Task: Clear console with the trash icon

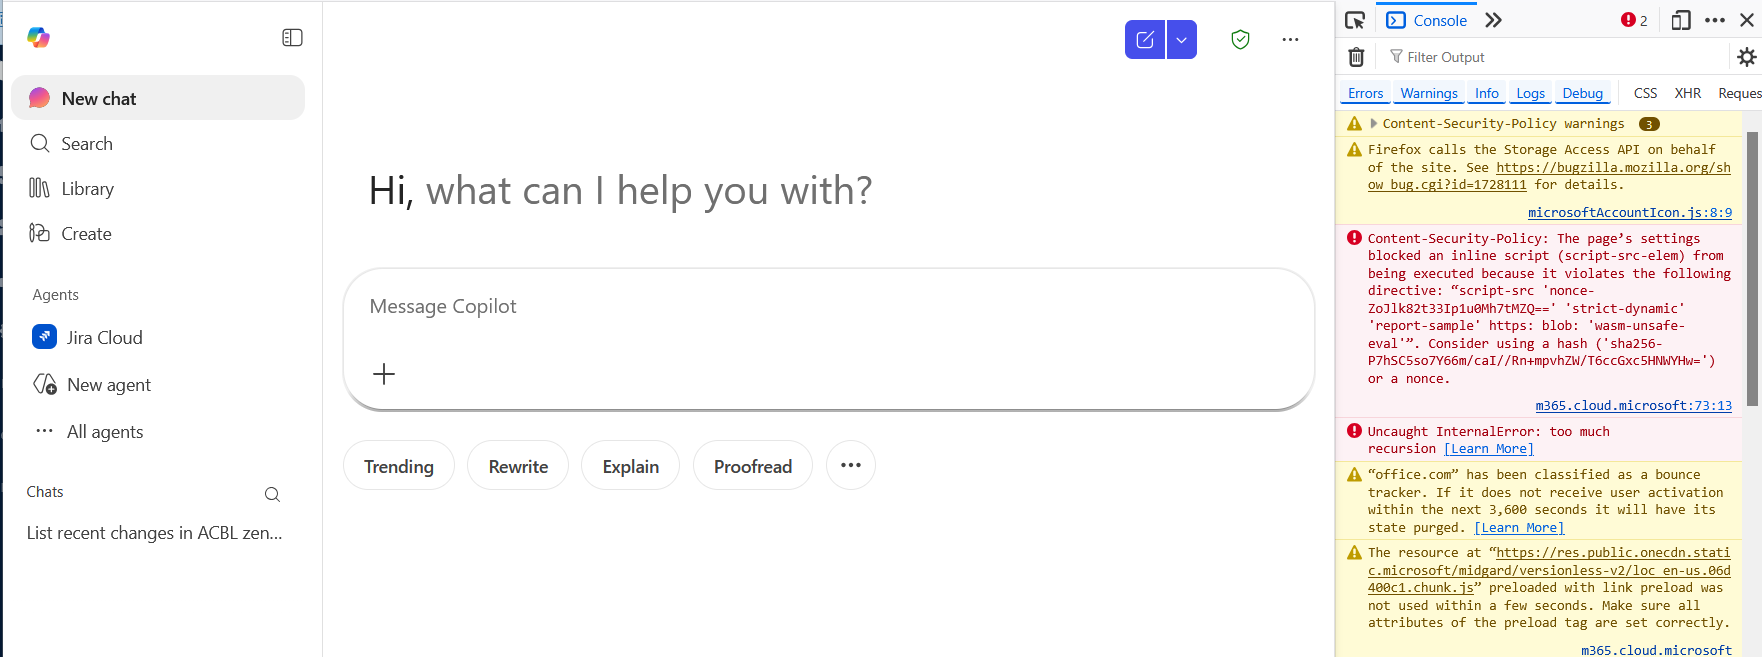Action: 1356,57
